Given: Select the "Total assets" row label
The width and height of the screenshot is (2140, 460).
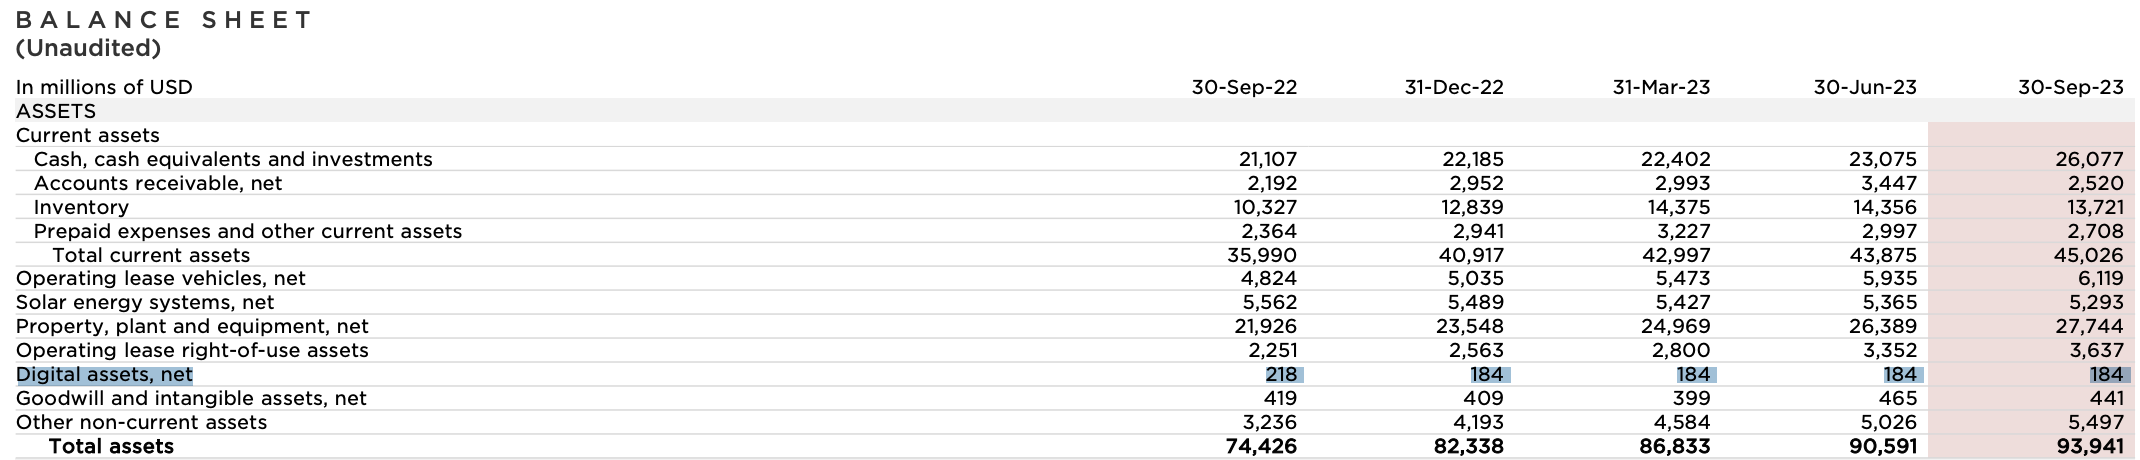Looking at the screenshot, I should (111, 447).
